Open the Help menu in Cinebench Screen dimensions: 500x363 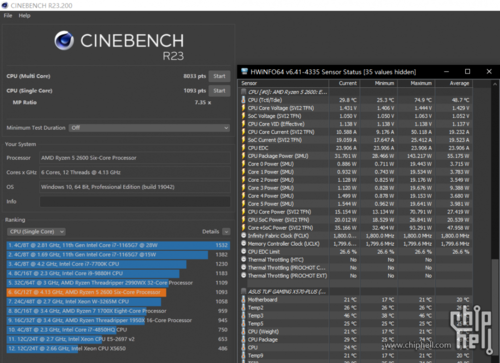(x=24, y=16)
